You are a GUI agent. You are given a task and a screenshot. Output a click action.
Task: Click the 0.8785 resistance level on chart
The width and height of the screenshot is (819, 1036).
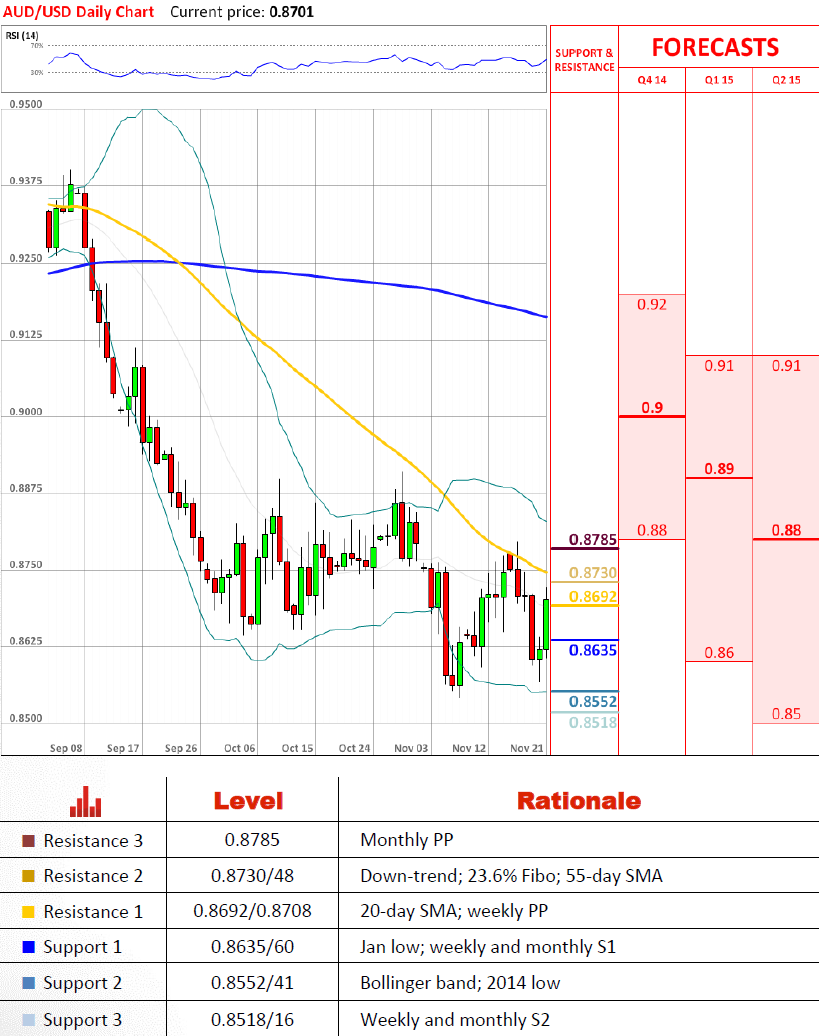(x=592, y=540)
